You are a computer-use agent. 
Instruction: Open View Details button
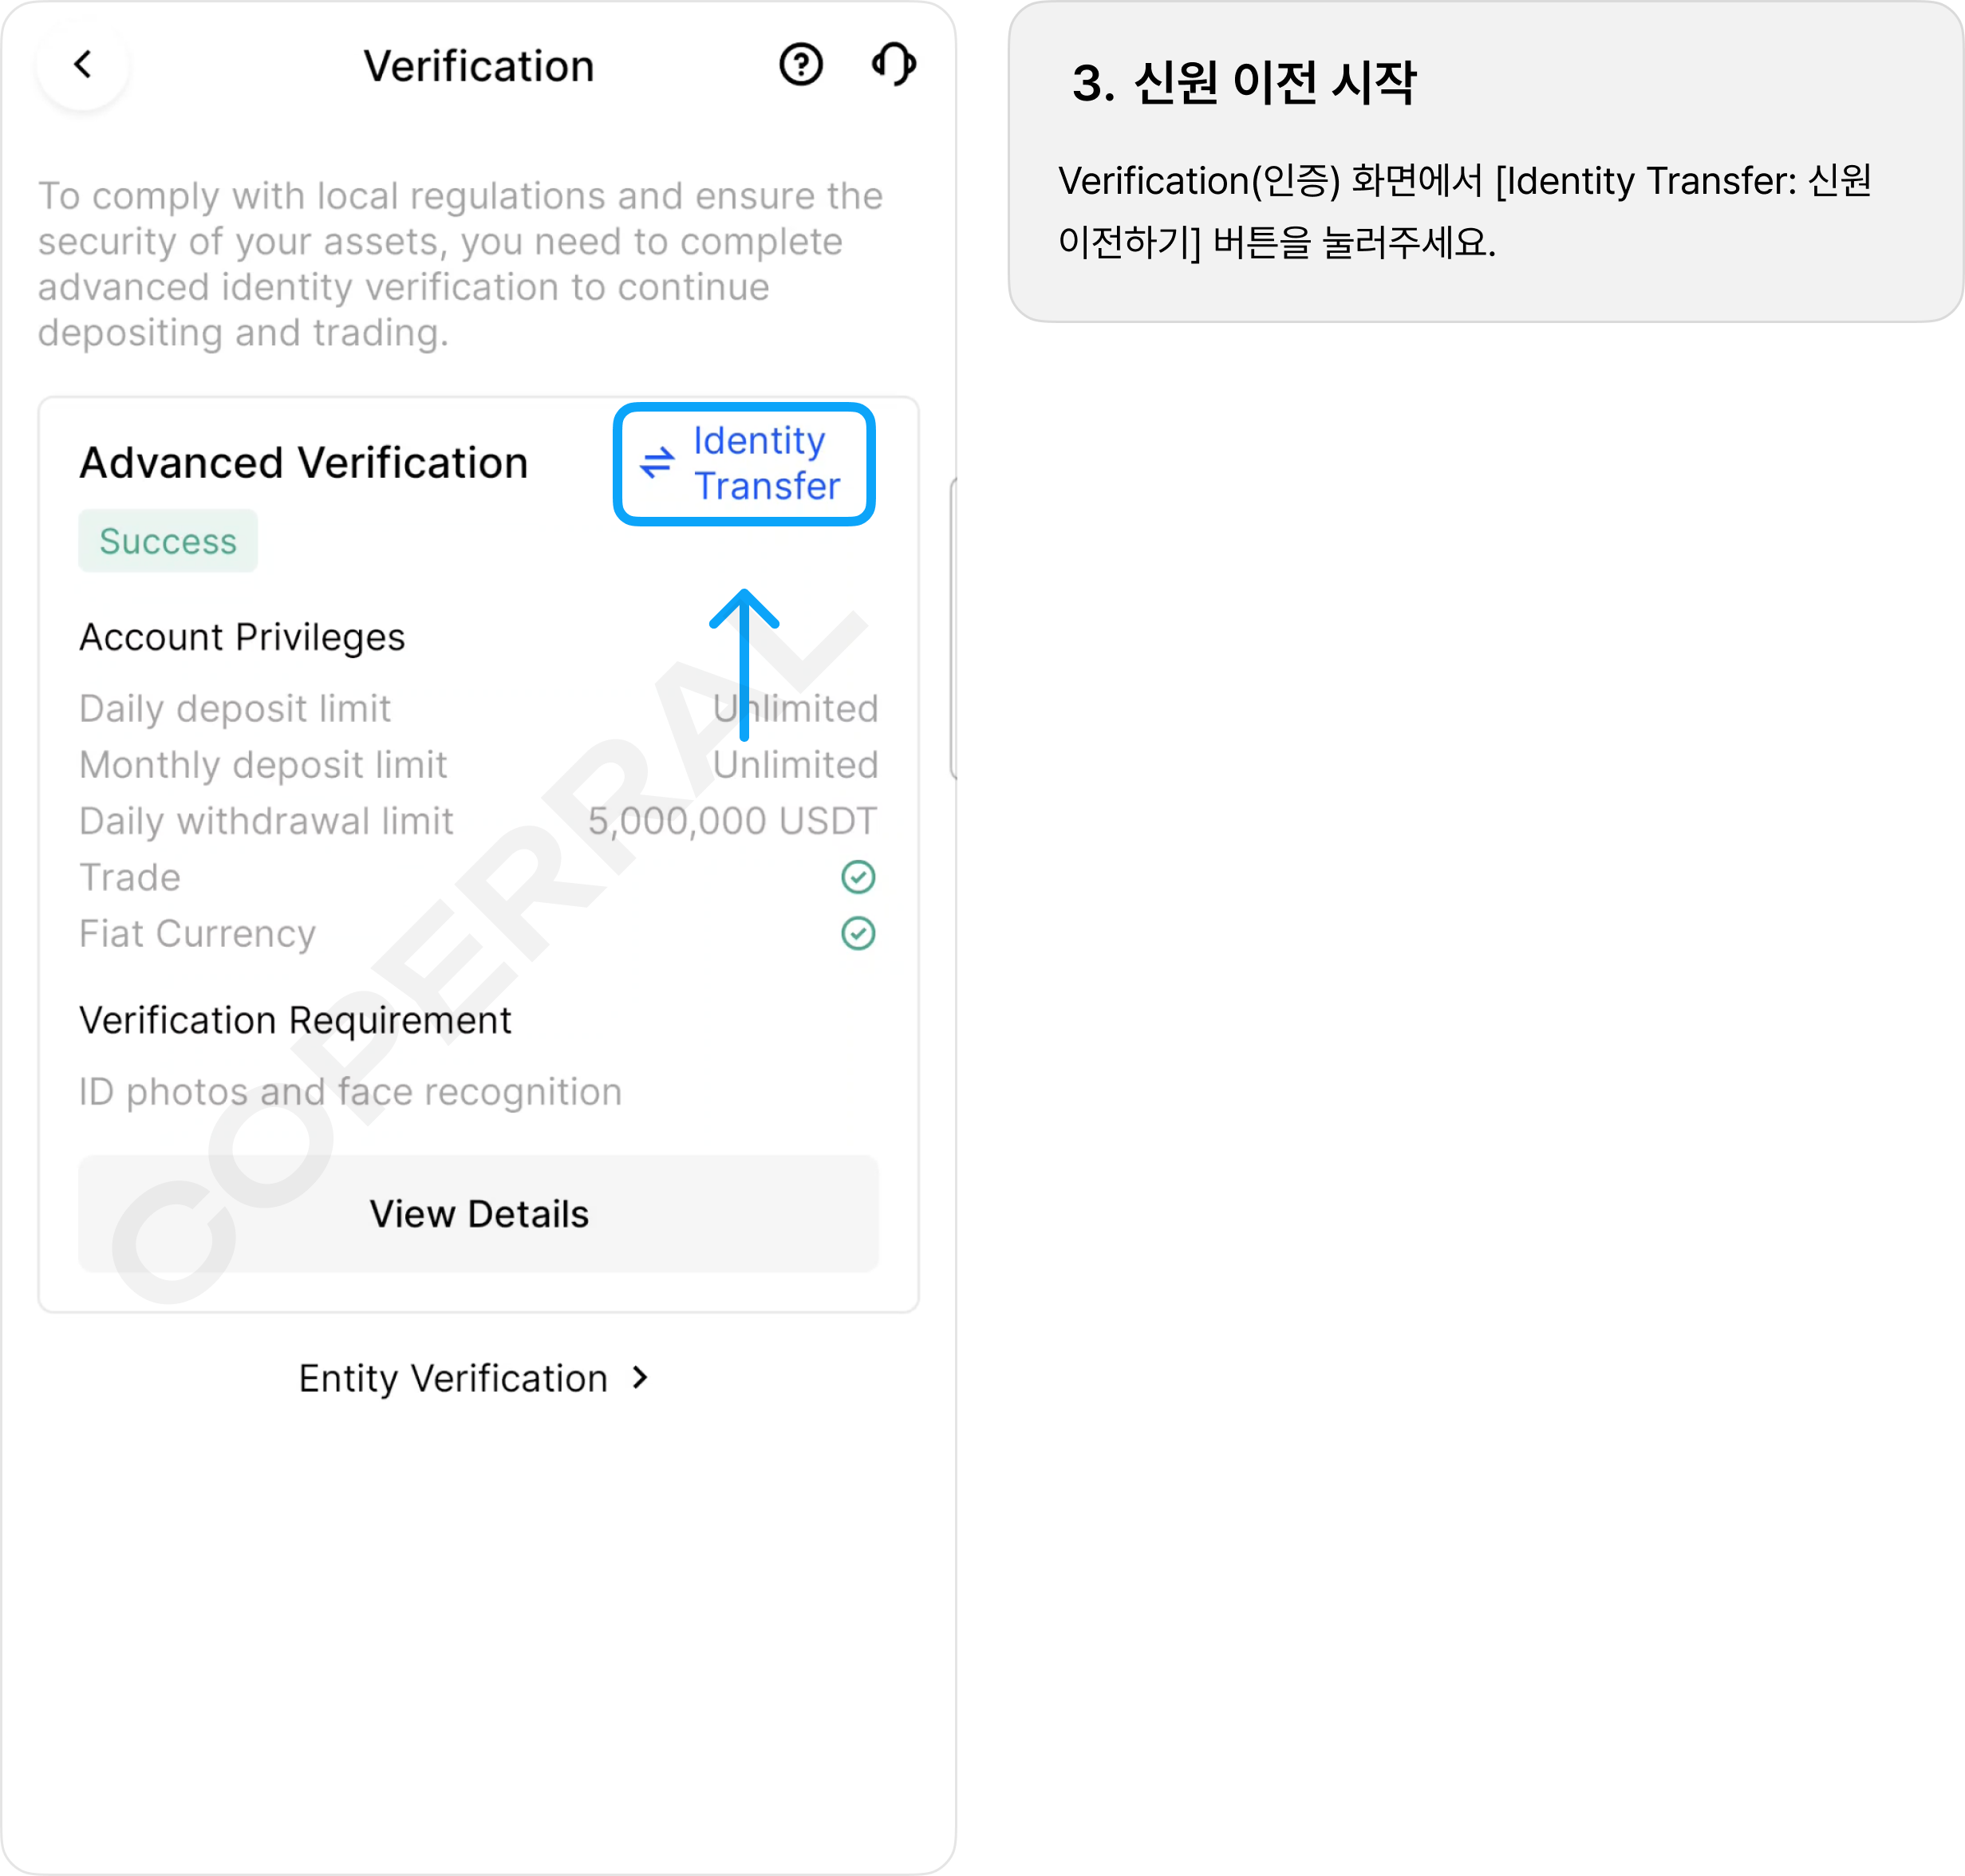pos(478,1213)
